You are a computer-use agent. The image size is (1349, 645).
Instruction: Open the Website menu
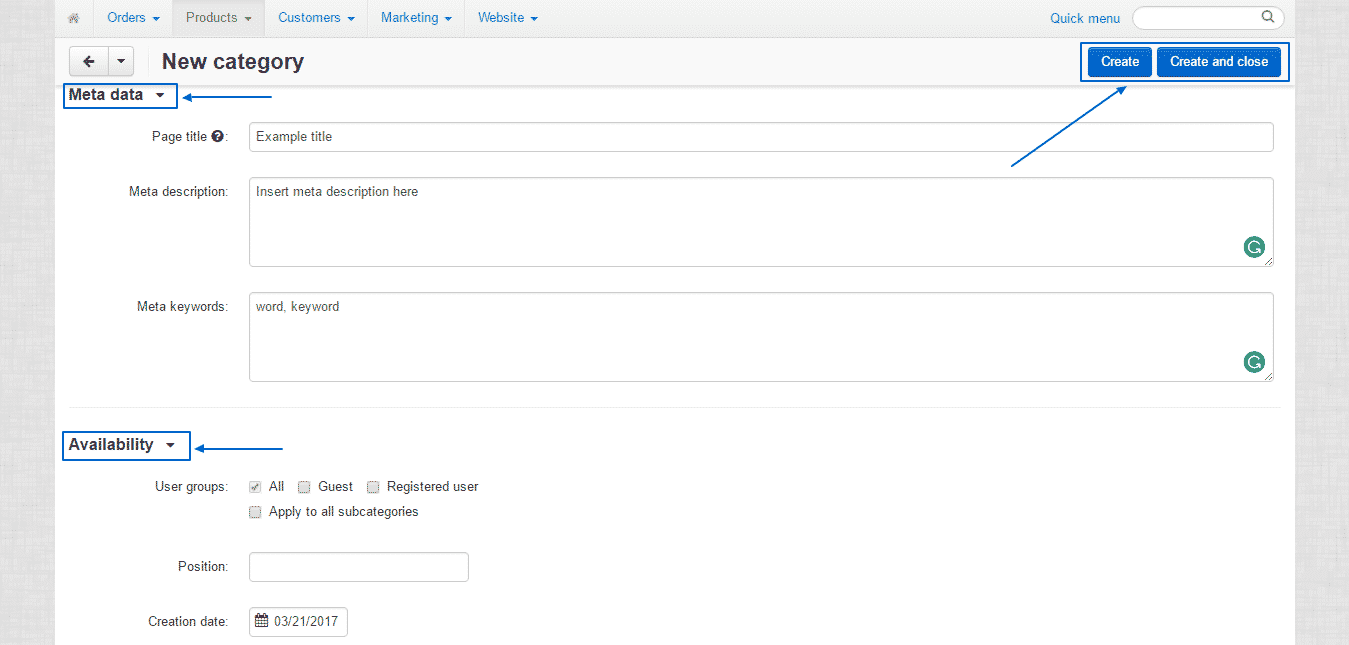506,17
